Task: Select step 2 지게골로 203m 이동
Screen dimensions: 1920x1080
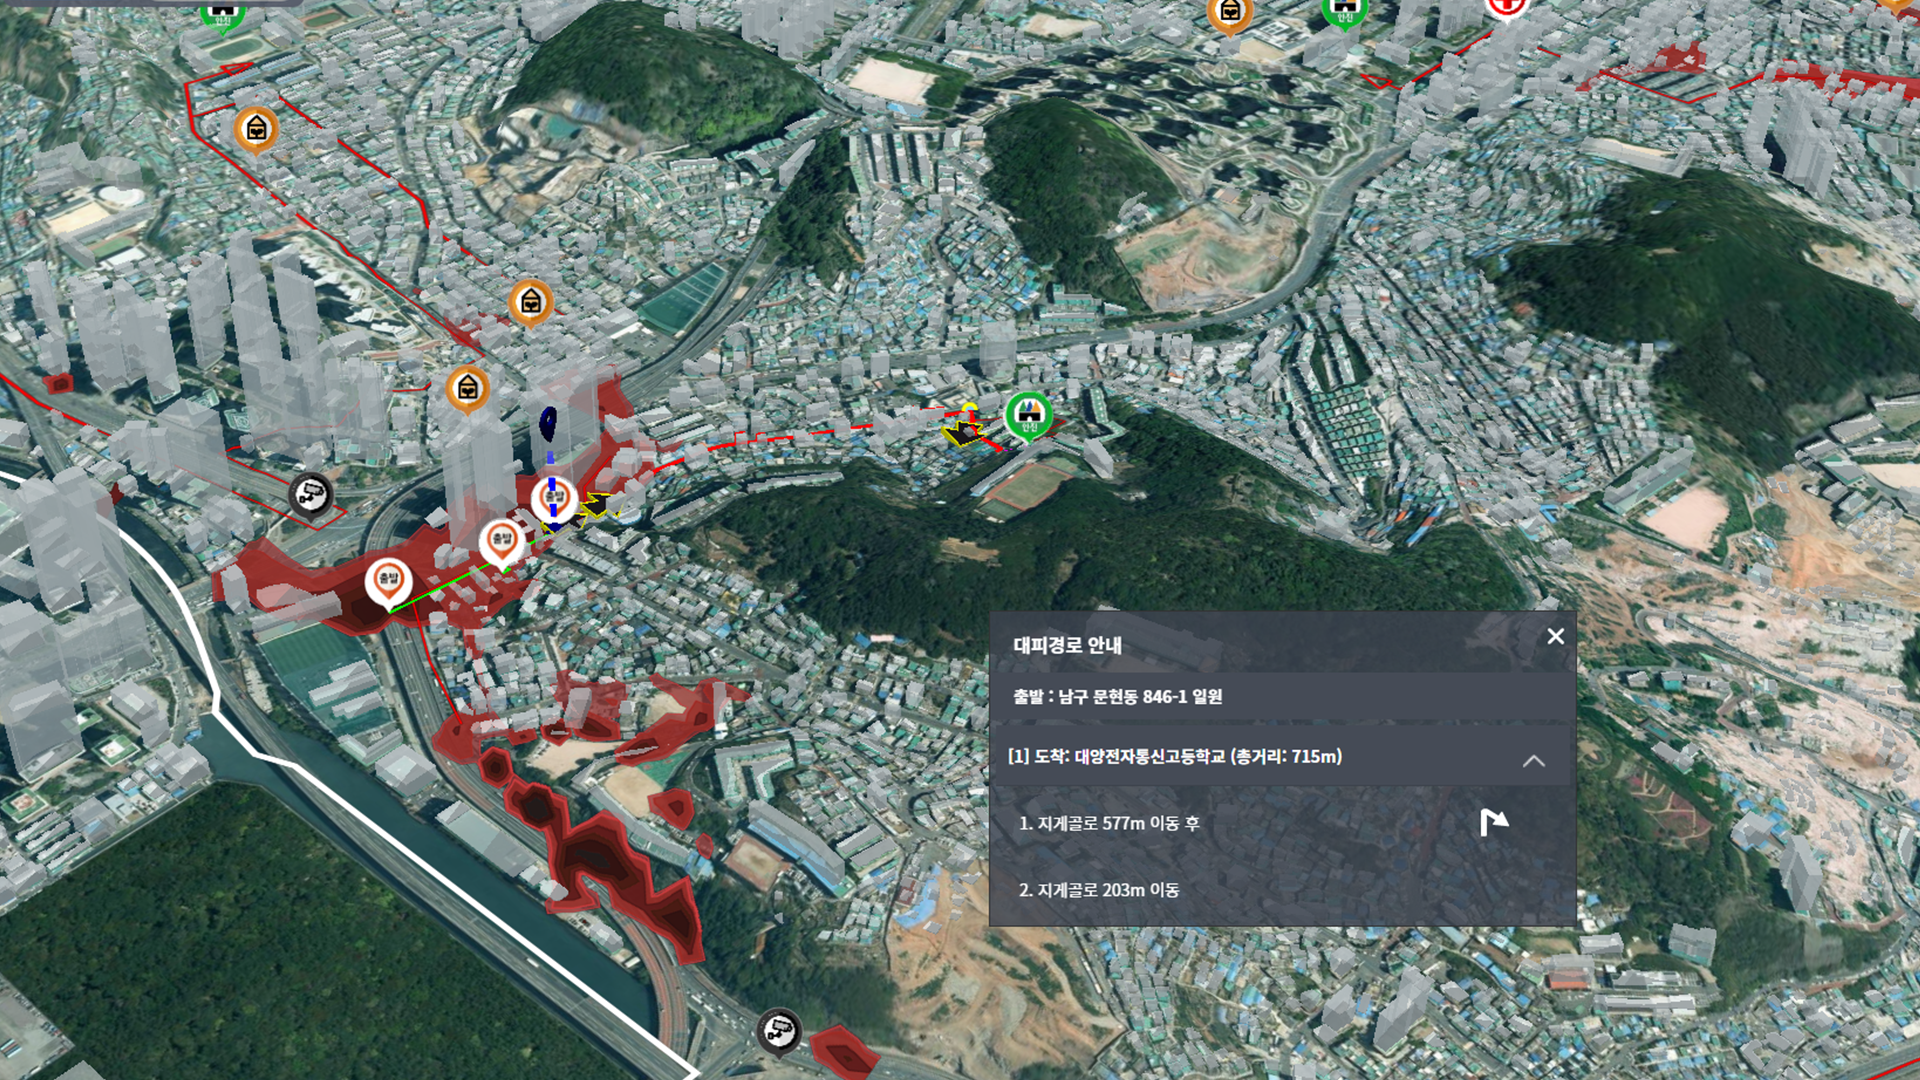Action: tap(1098, 889)
